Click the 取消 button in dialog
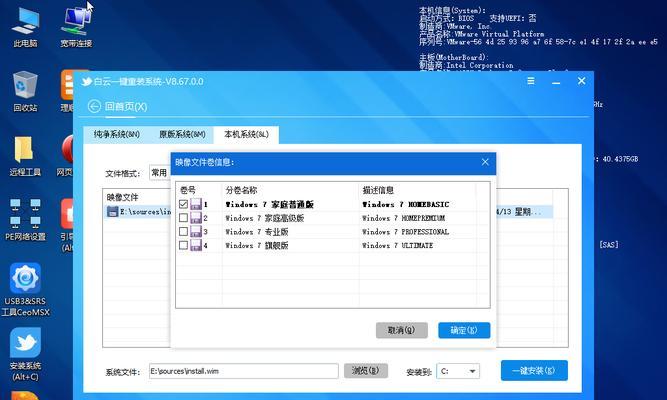Screen dimensions: 667x400 tap(402, 330)
